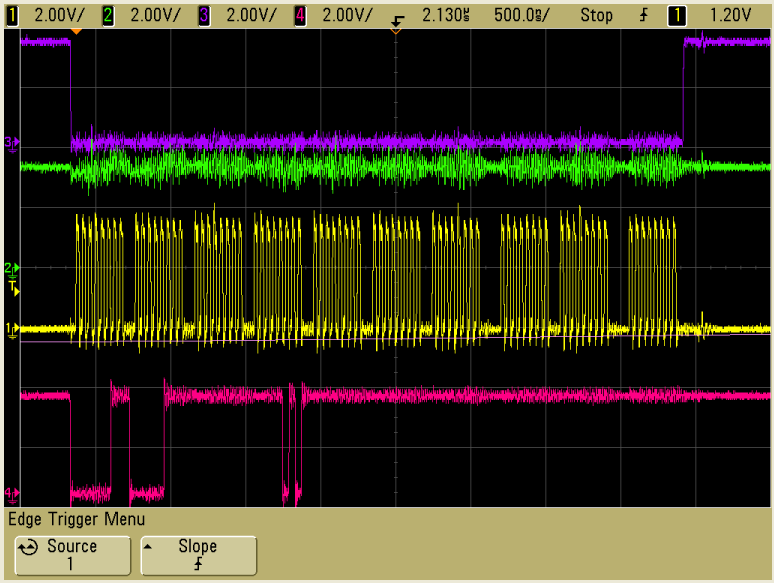
Task: Click the trigger source channel 1 badge at top right
Action: coord(677,16)
